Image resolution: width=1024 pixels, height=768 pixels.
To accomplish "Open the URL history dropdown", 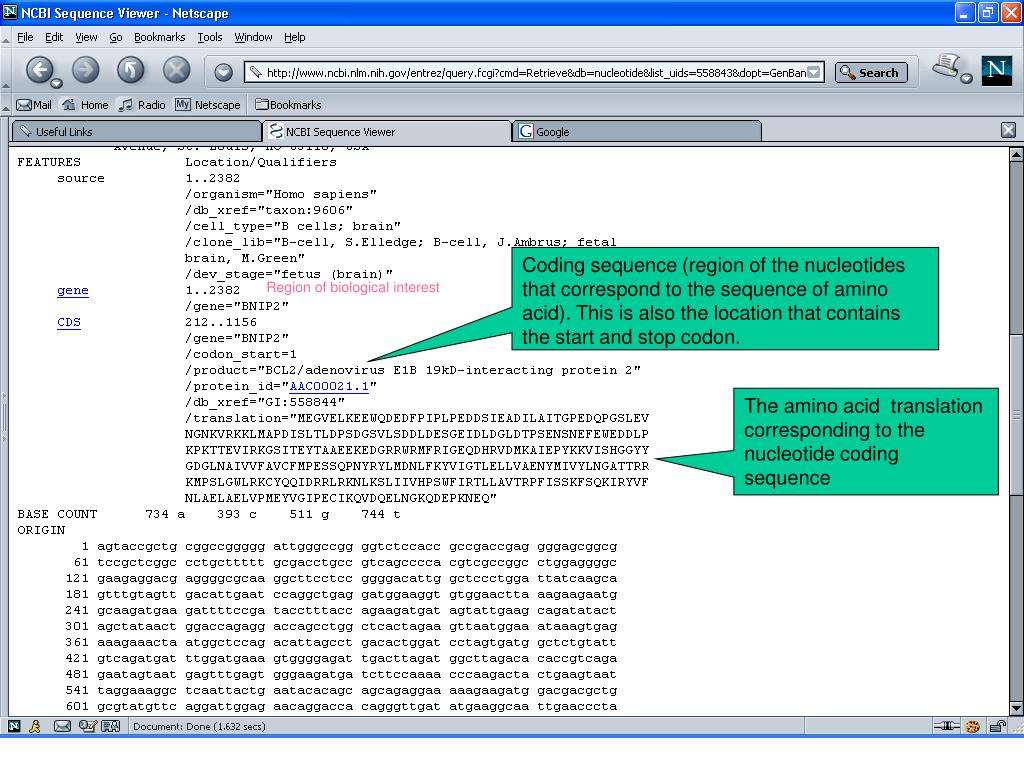I will (x=814, y=72).
